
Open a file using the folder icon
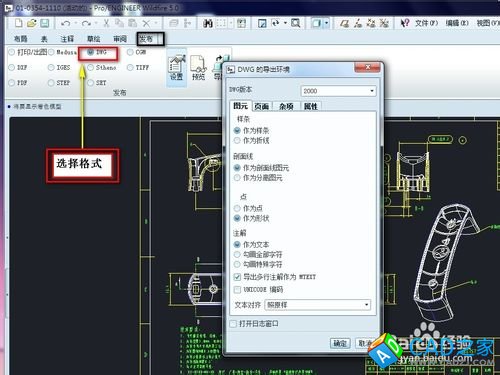pyautogui.click(x=32, y=23)
